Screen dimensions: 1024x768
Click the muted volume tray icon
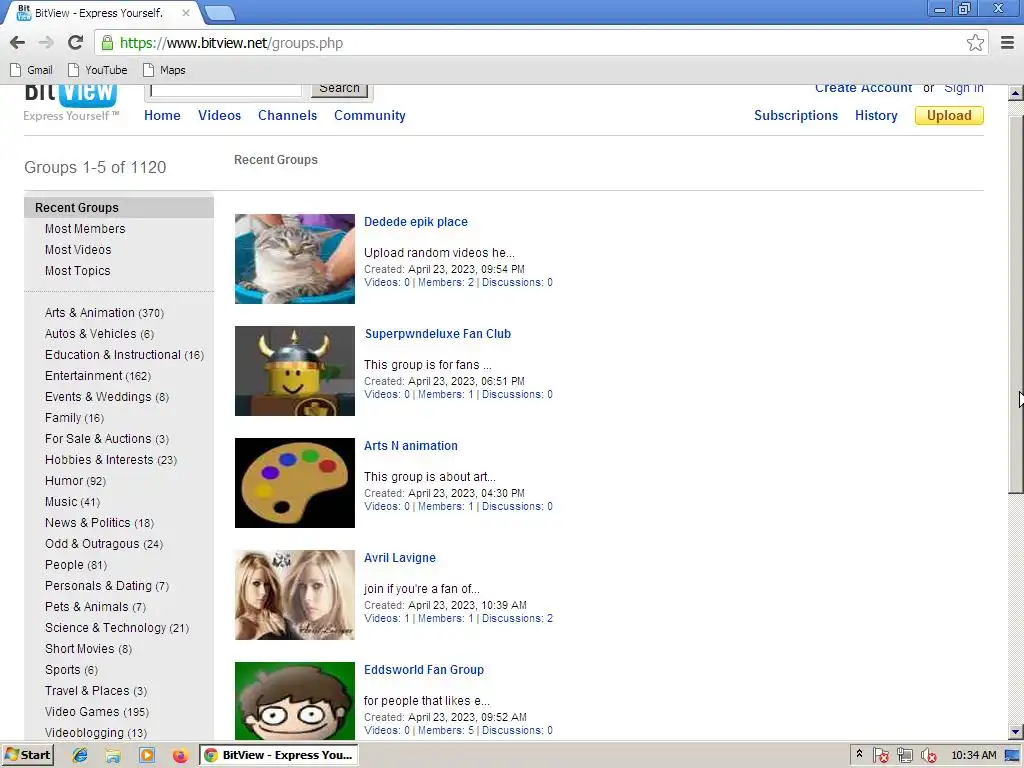(x=929, y=756)
